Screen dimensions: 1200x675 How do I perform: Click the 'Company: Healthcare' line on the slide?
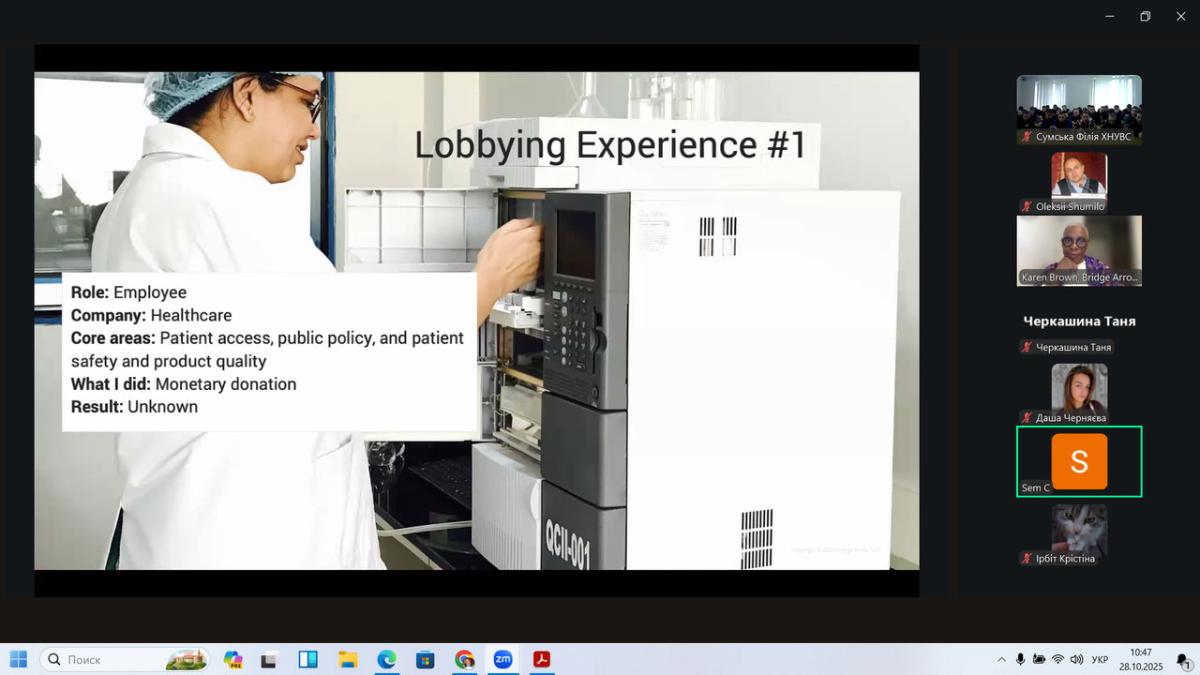tap(151, 315)
